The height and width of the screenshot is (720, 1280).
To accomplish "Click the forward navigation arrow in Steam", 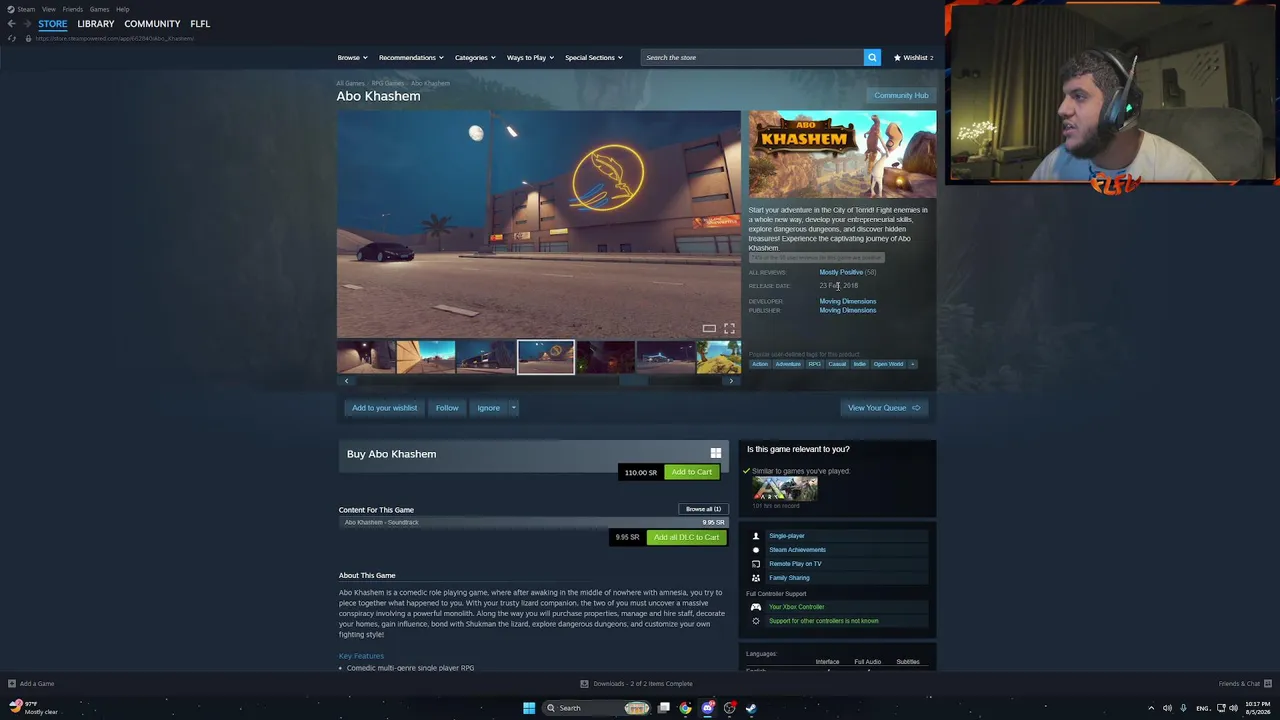I will [x=27, y=24].
